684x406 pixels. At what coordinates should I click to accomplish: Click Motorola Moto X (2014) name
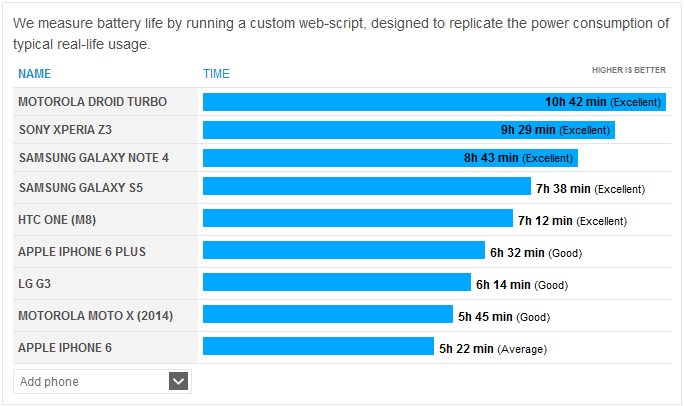pos(95,316)
